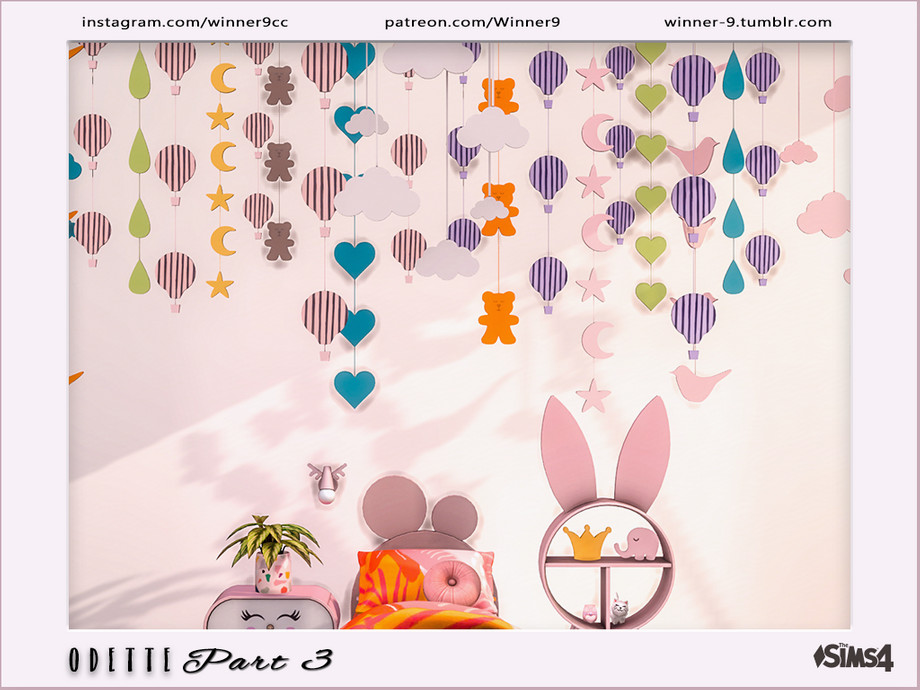
Task: Select the pink elephant figurine
Action: pyautogui.click(x=636, y=544)
